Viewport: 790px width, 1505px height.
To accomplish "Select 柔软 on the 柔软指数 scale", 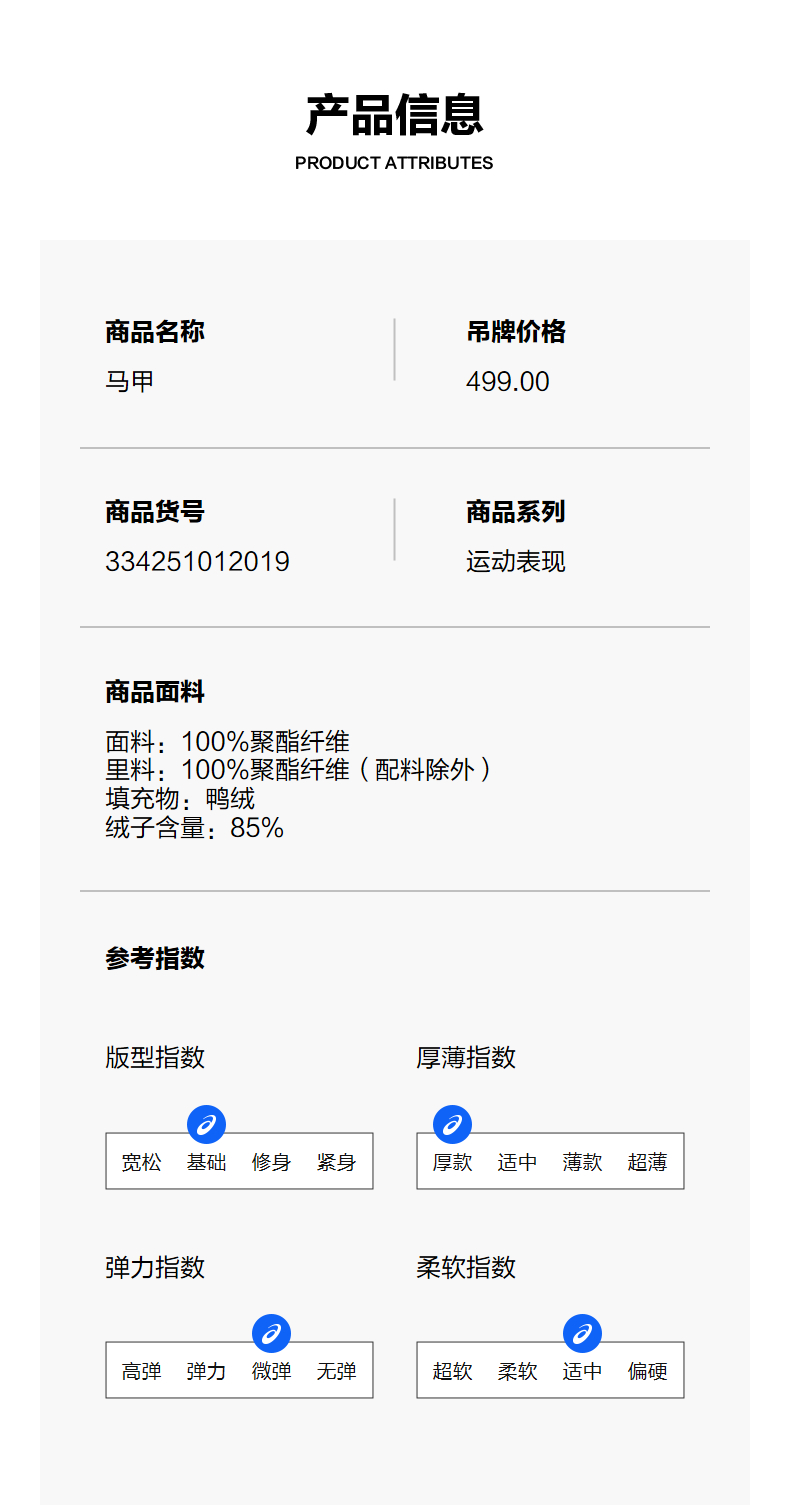I will (517, 1372).
